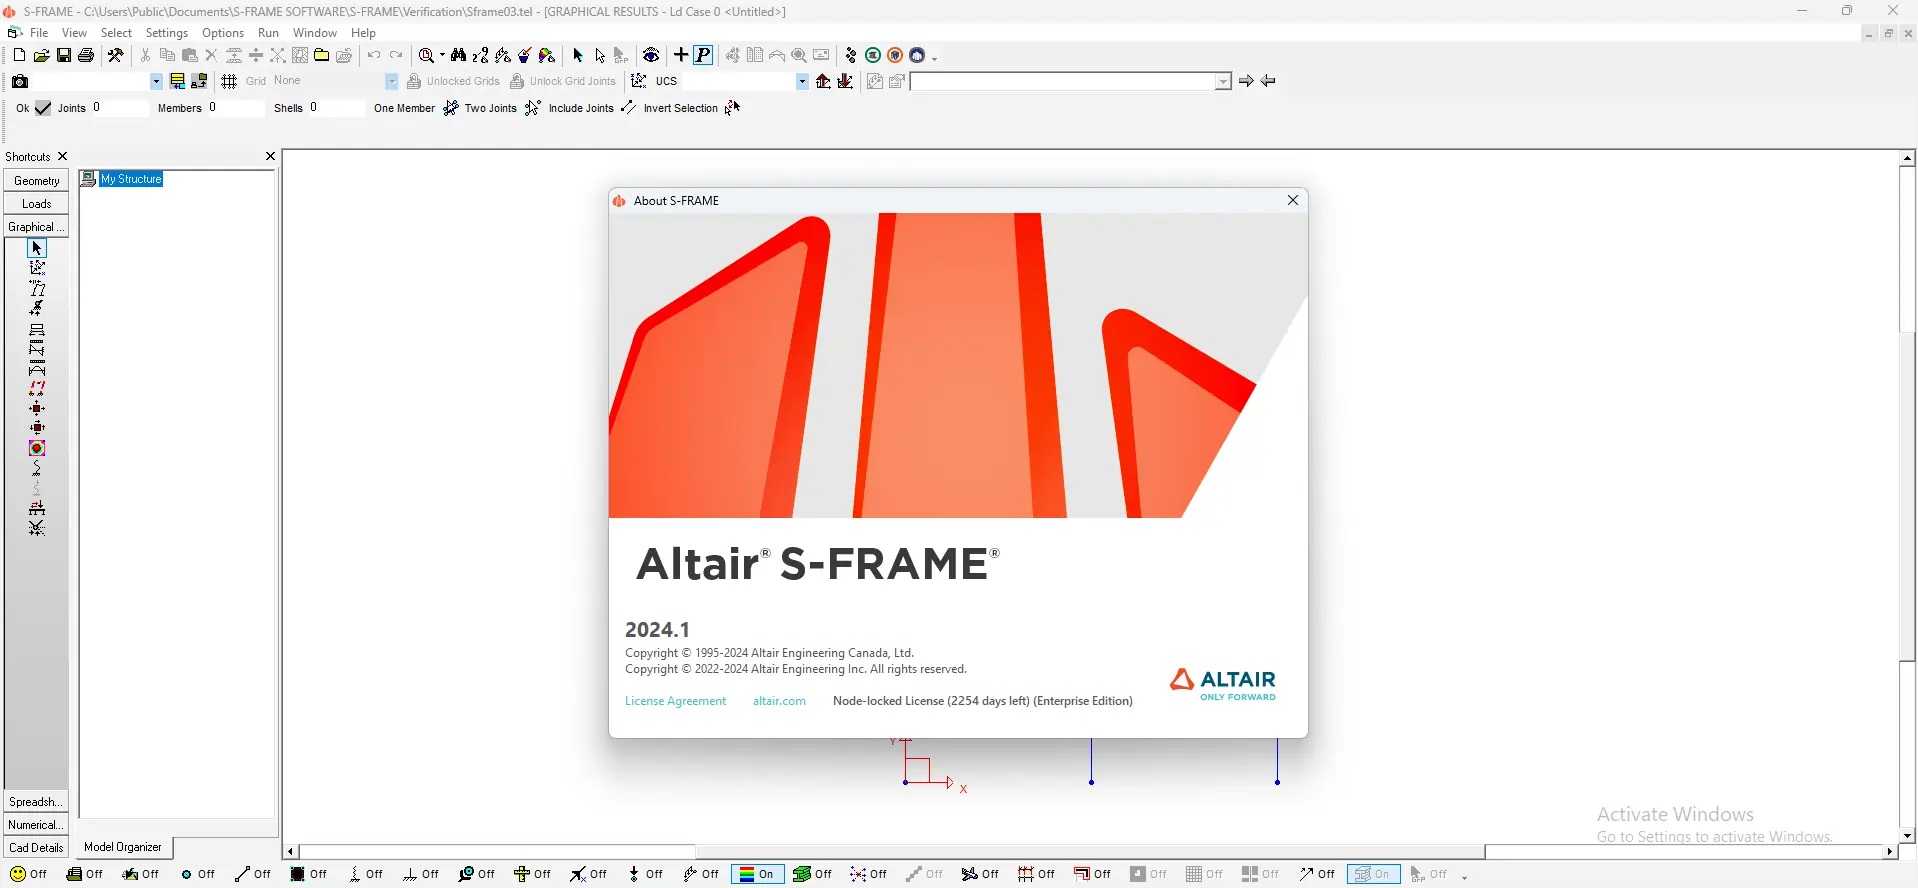The height and width of the screenshot is (888, 1918).
Task: Open the View menu
Action: point(75,33)
